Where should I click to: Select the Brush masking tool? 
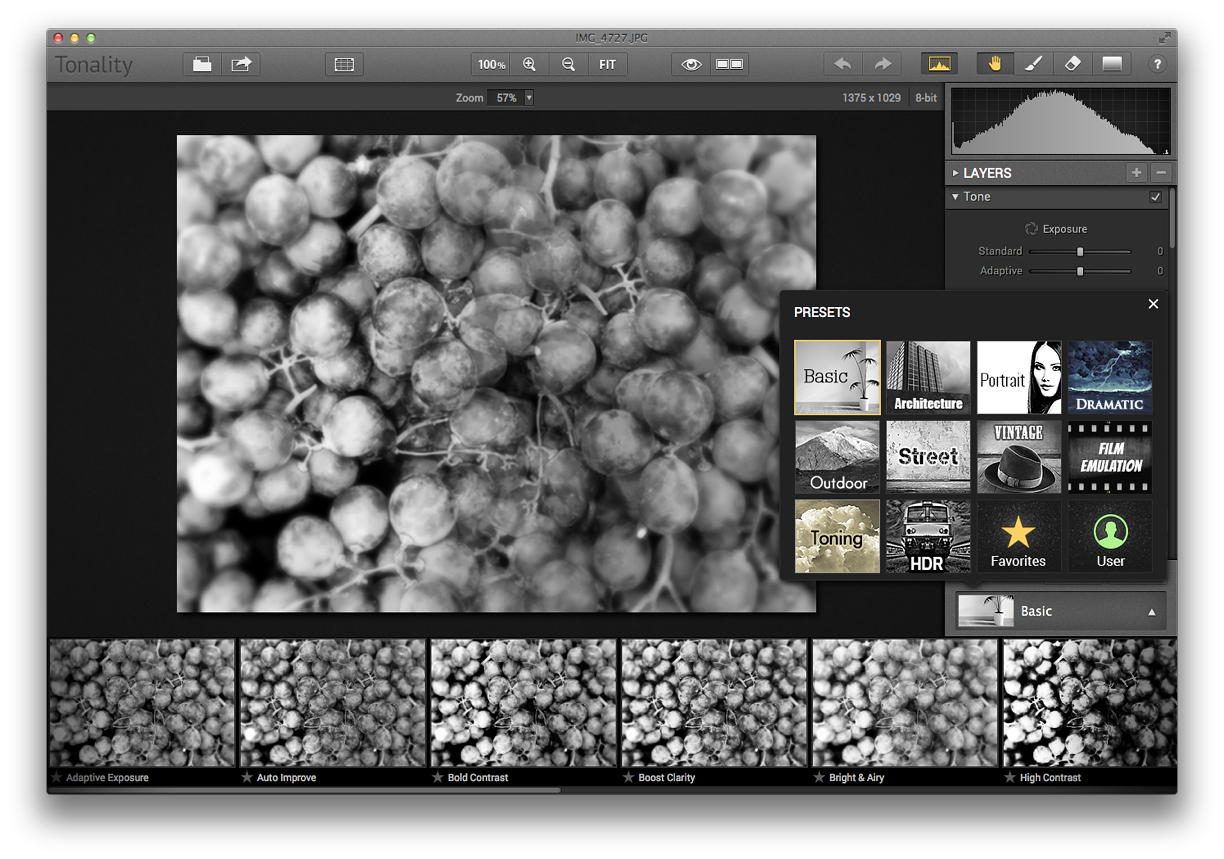coord(1034,64)
